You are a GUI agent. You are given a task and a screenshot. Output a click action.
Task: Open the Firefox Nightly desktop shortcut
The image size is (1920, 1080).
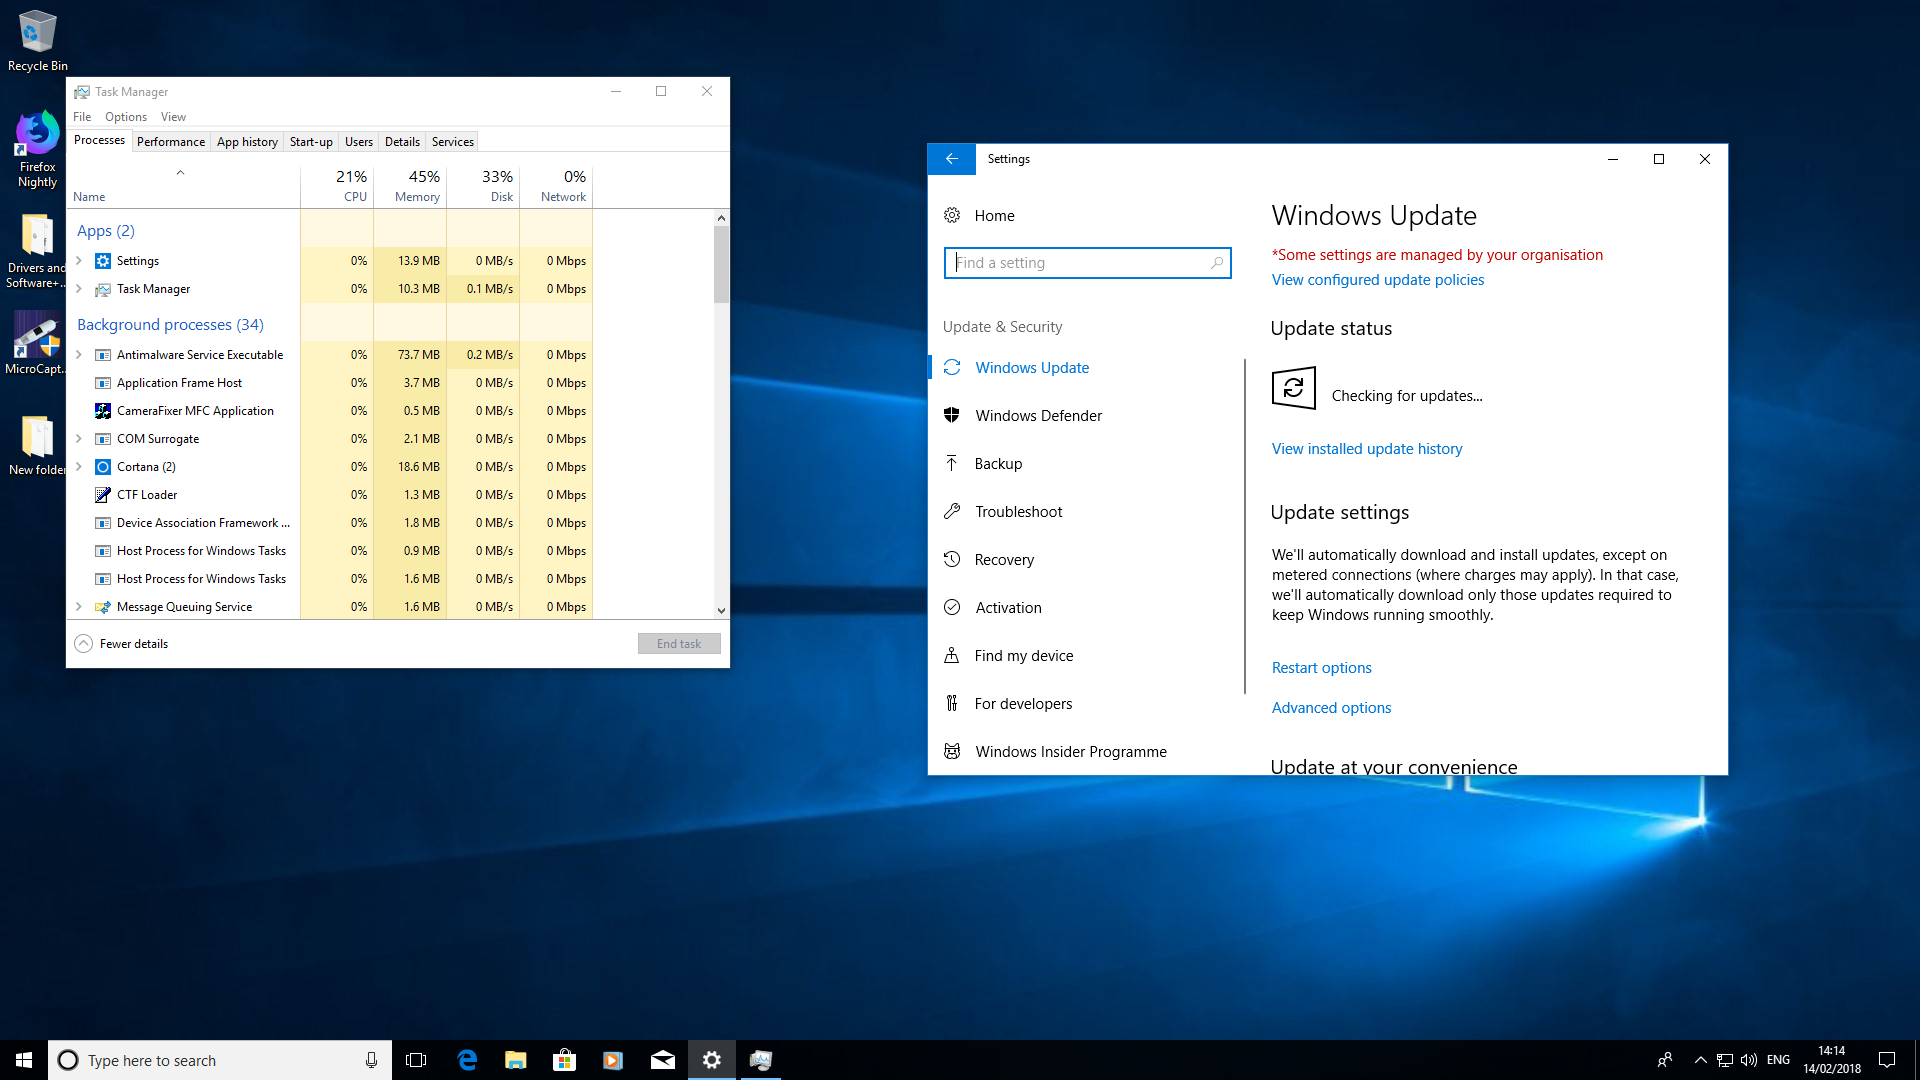click(37, 148)
